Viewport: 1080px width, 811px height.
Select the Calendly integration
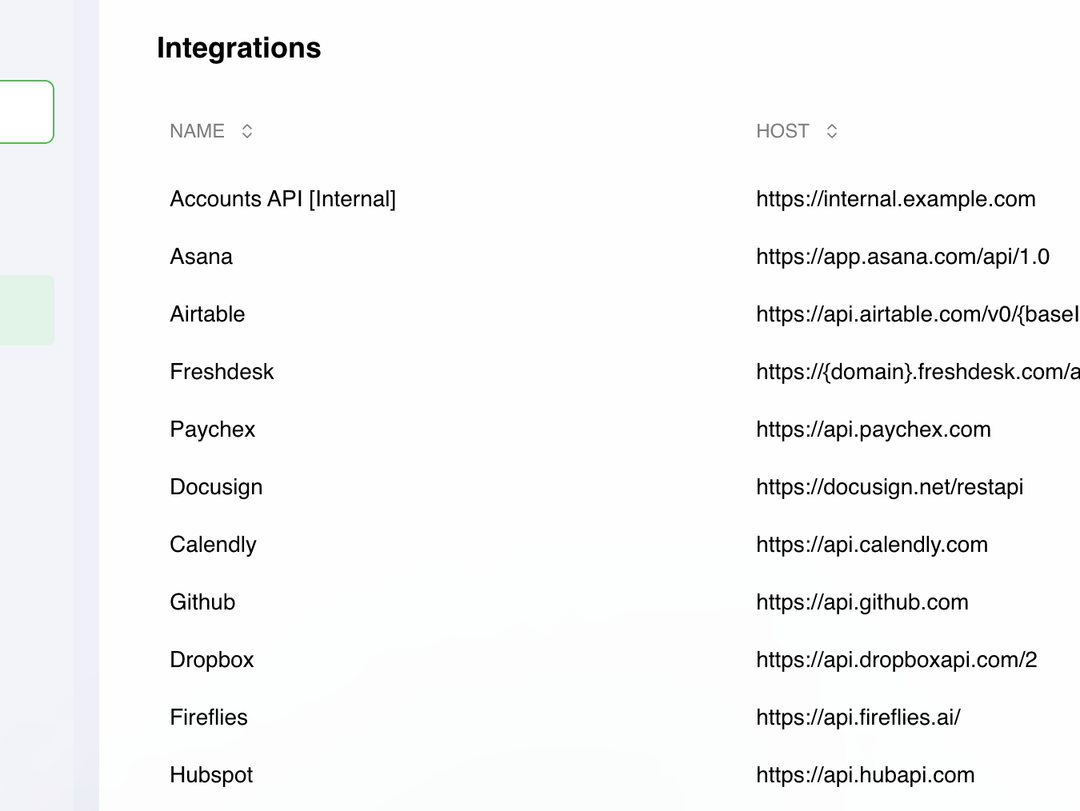(x=213, y=544)
